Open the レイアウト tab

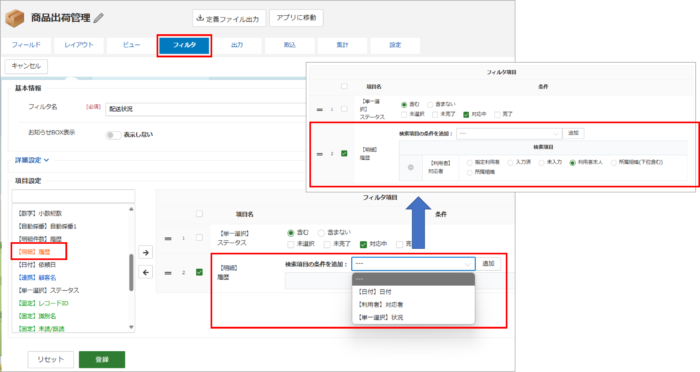79,45
